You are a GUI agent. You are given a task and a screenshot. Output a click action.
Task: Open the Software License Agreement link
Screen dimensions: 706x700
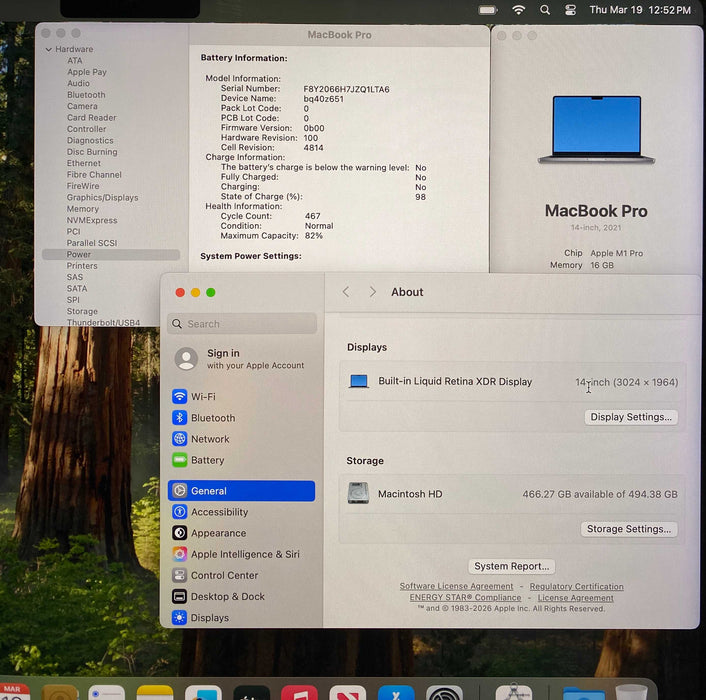[x=456, y=586]
